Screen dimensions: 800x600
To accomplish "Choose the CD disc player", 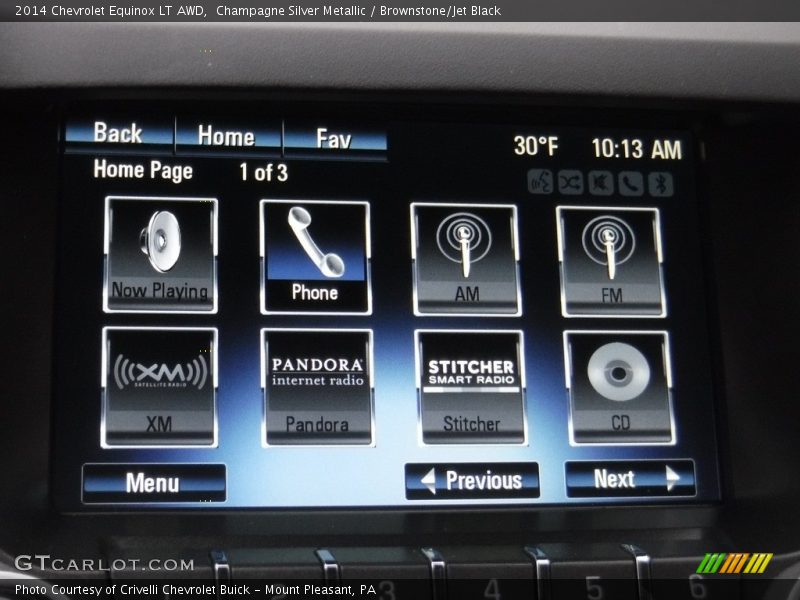I will [618, 387].
